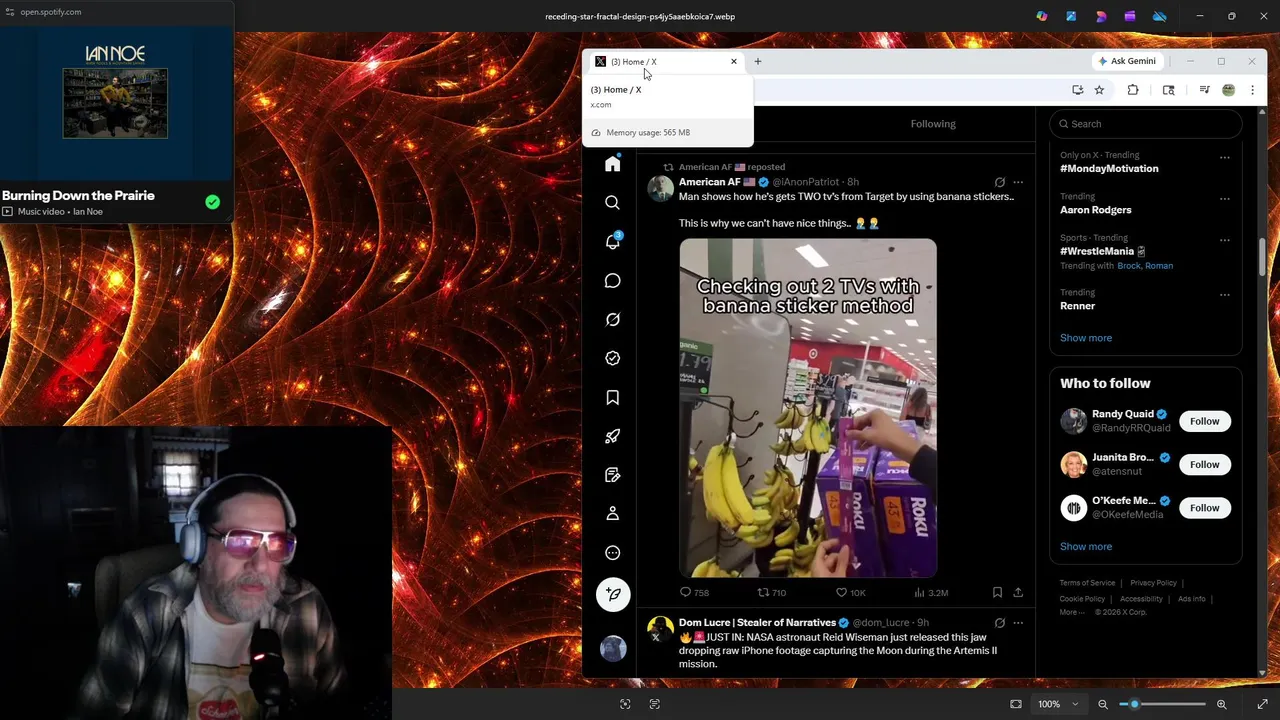The image size is (1280, 720).
Task: Open Grok icon in X sidebar
Action: click(613, 320)
